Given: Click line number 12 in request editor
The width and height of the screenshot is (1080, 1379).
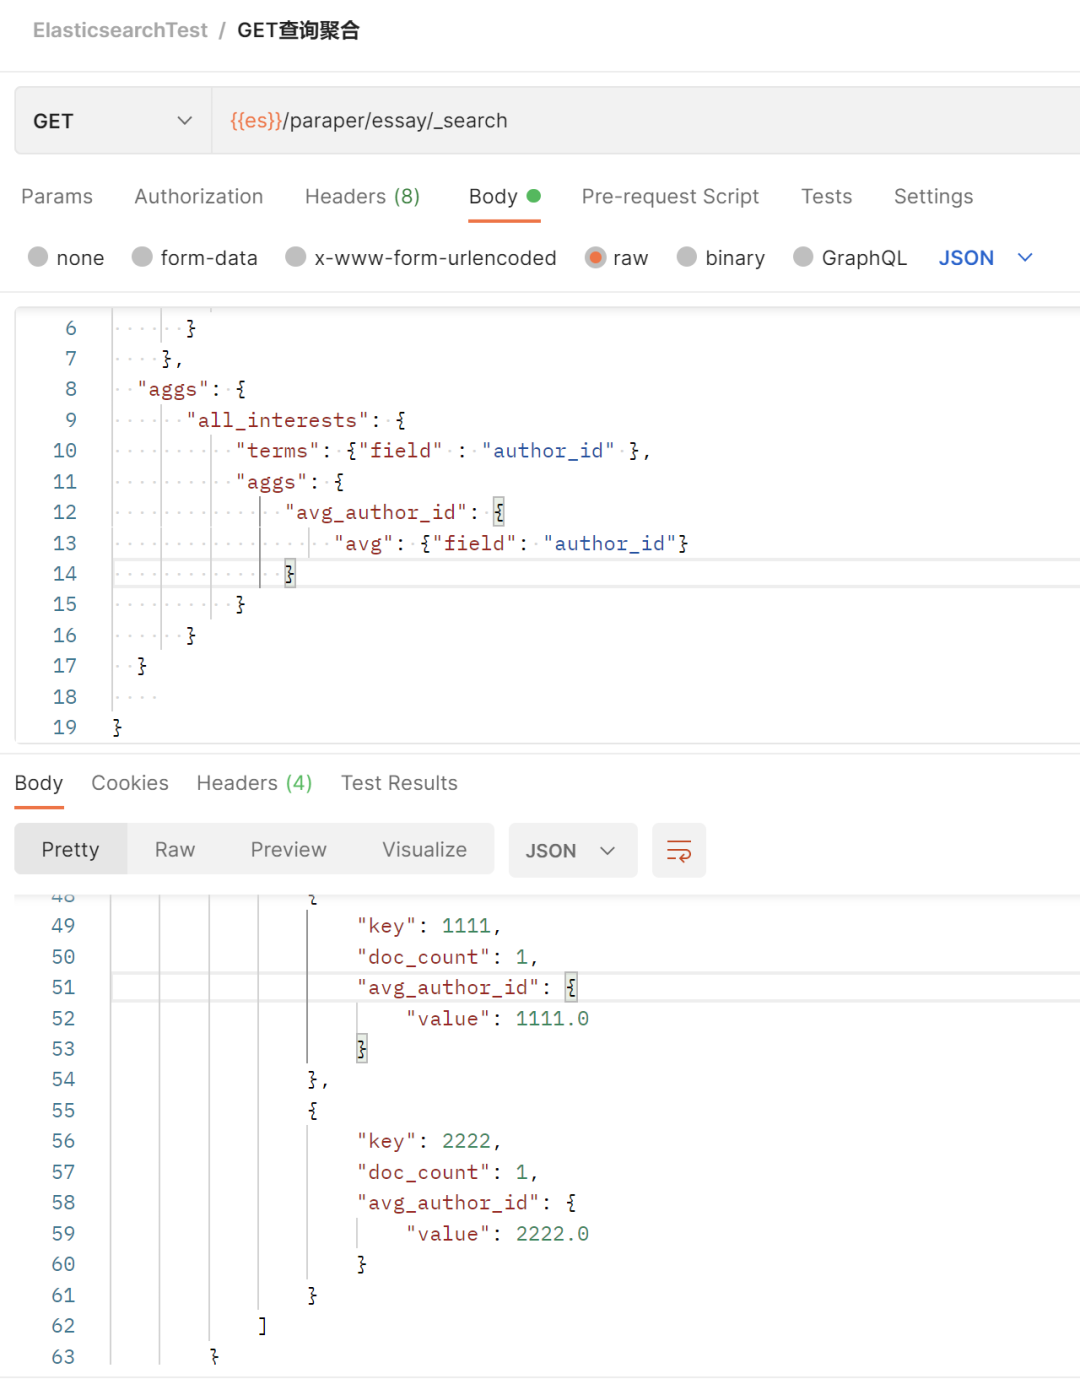Looking at the screenshot, I should pos(65,513).
